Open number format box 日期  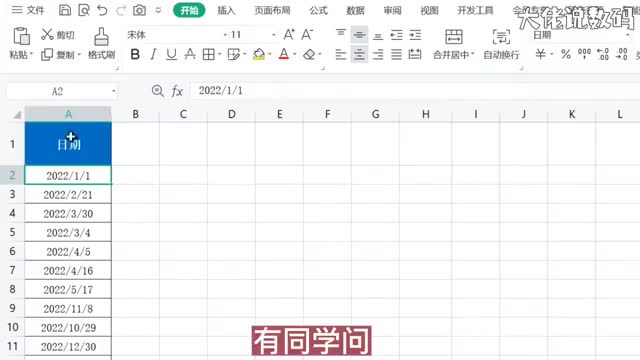(x=581, y=35)
